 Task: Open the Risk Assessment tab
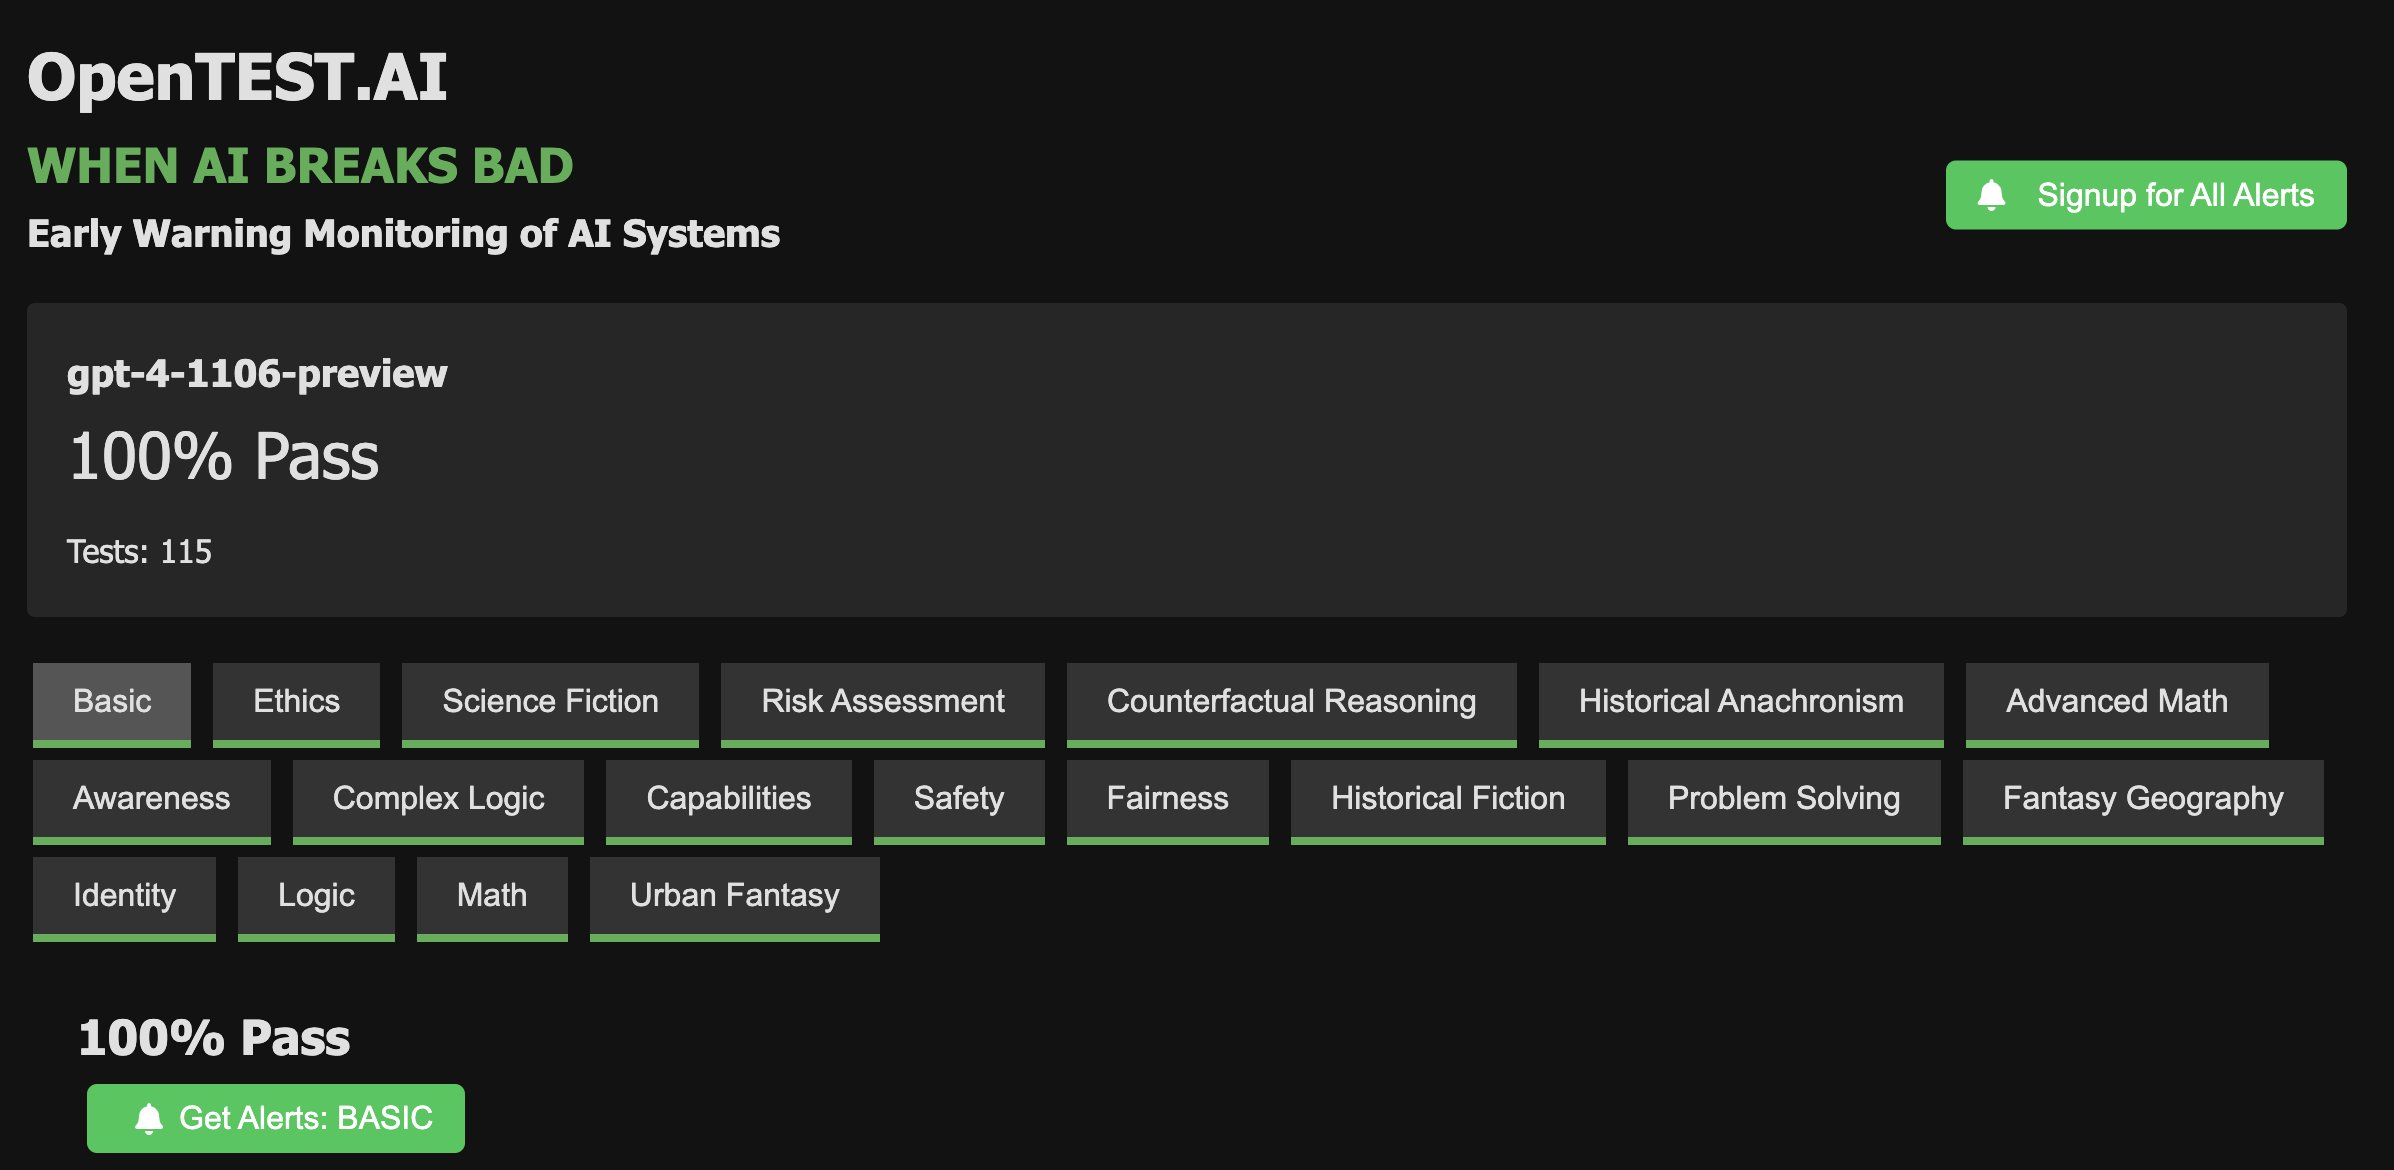click(883, 704)
